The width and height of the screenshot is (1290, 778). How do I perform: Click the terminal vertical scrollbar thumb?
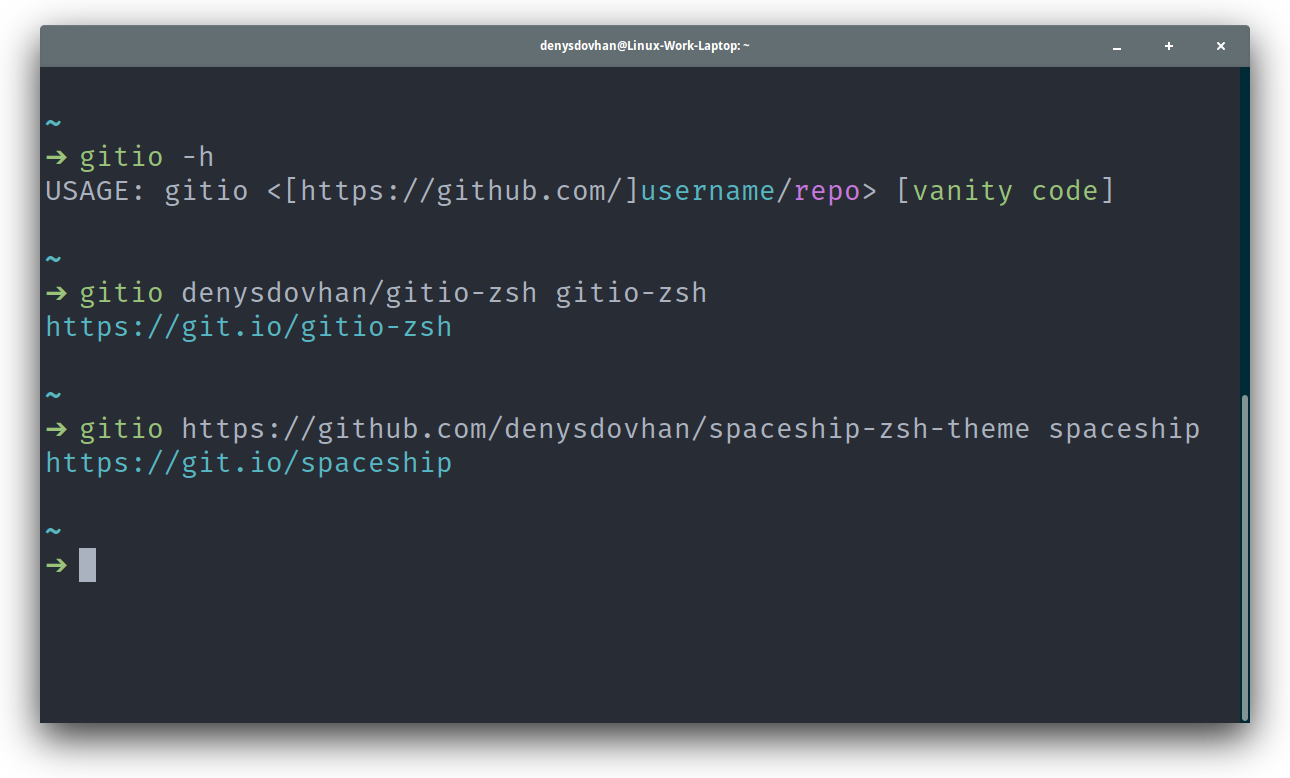click(x=1245, y=557)
